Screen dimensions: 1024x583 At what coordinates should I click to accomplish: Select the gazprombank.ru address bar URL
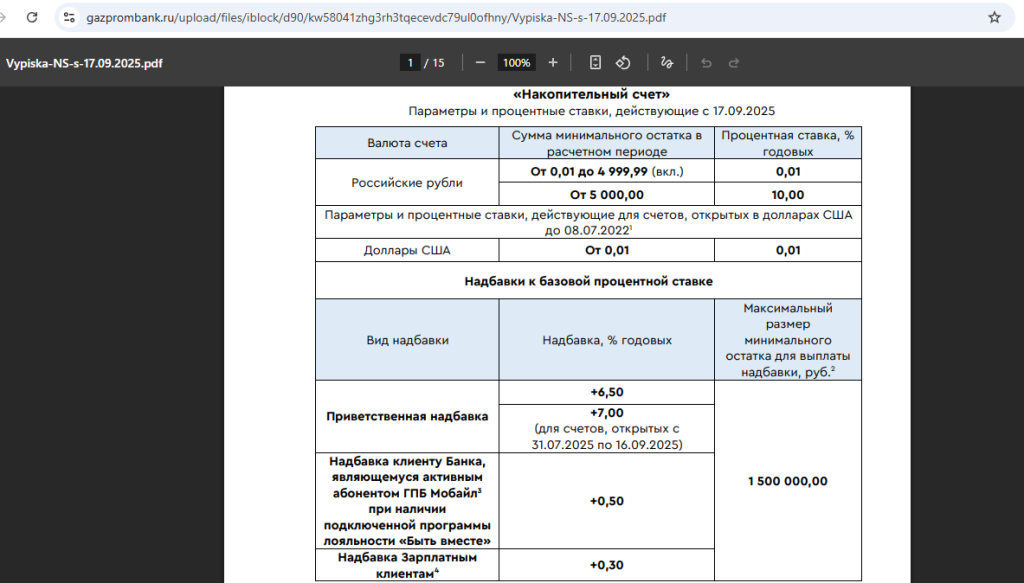point(376,18)
